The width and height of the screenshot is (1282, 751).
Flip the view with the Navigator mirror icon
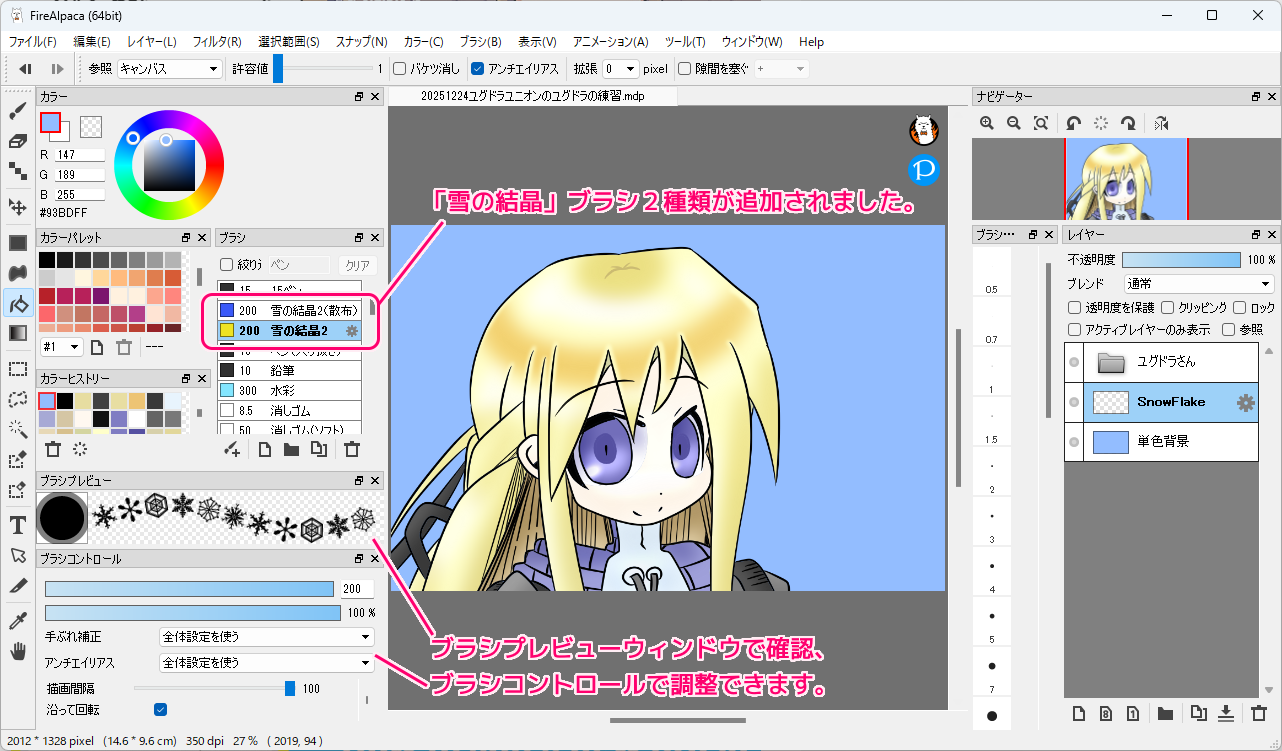point(1161,123)
